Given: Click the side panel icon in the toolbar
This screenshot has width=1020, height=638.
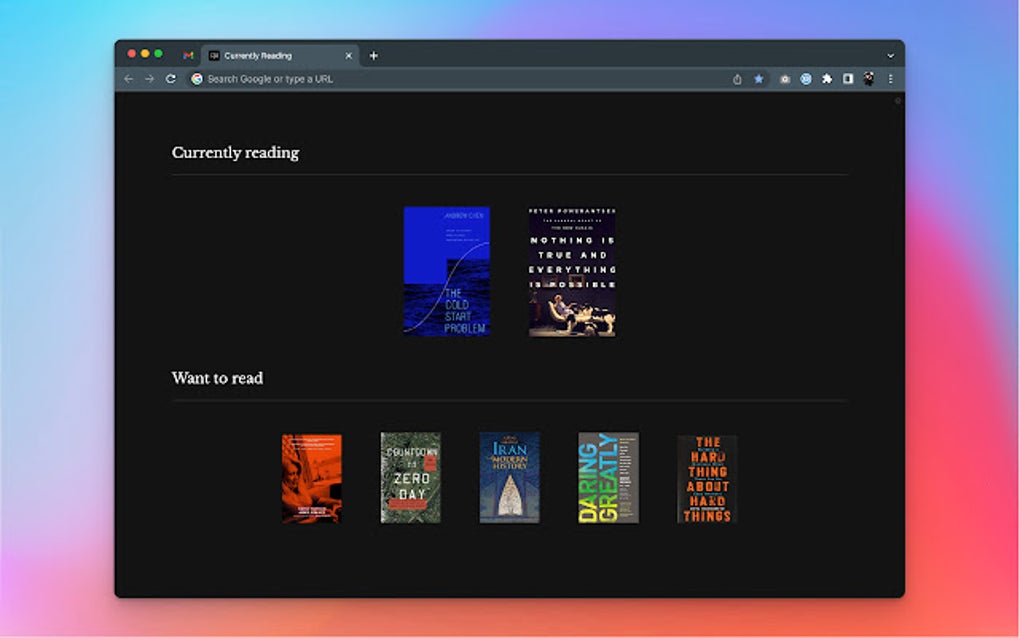Looking at the screenshot, I should click(850, 78).
